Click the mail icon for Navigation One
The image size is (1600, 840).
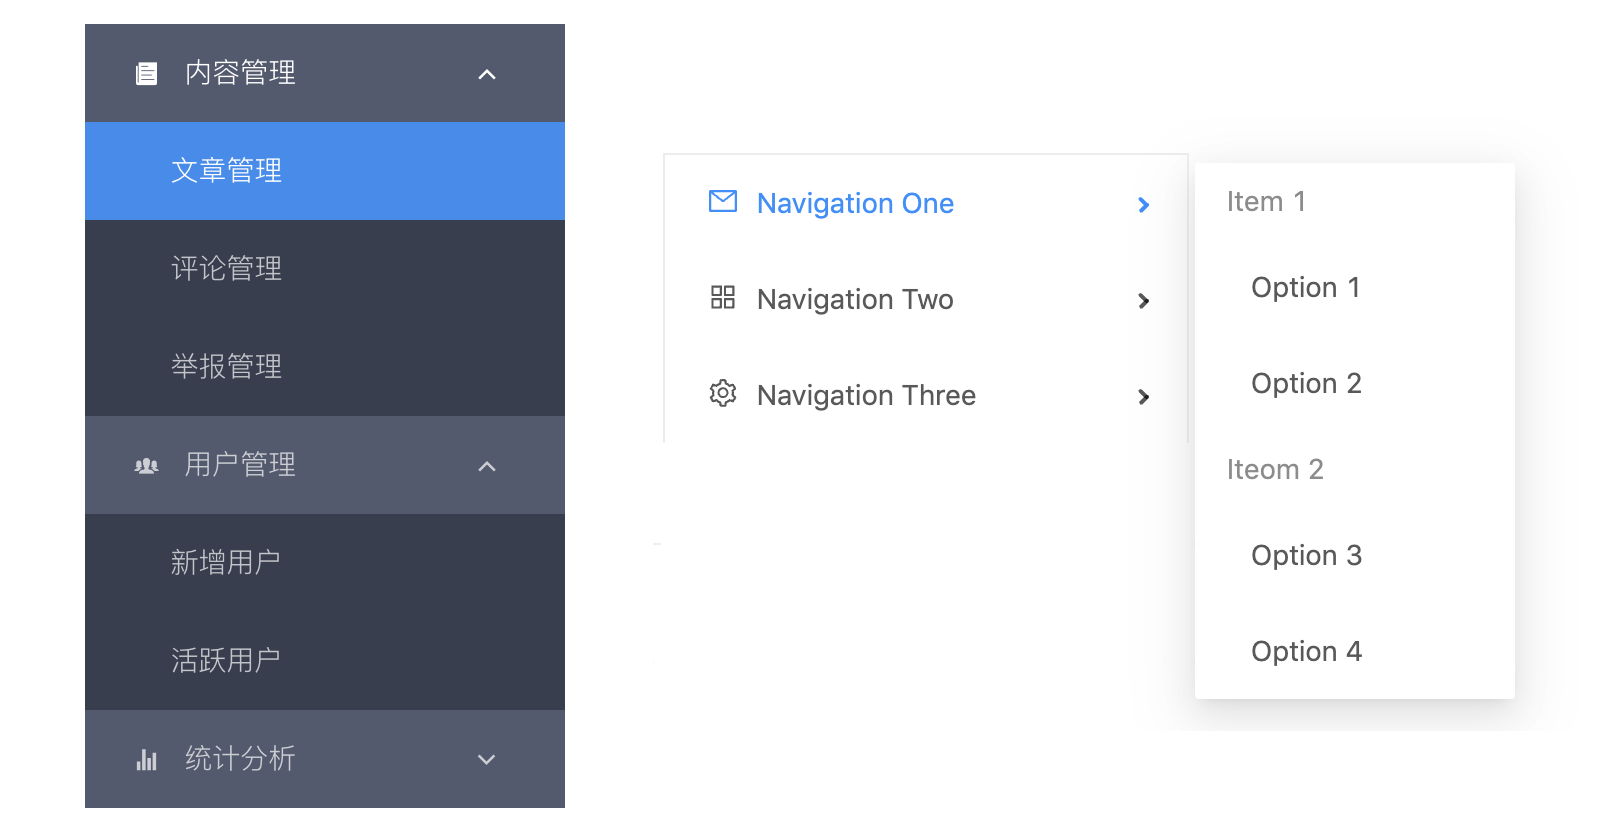722,202
